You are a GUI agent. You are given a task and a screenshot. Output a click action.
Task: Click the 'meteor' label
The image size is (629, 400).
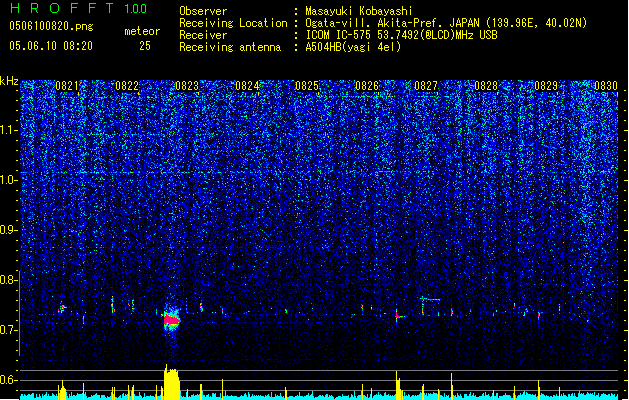click(142, 31)
